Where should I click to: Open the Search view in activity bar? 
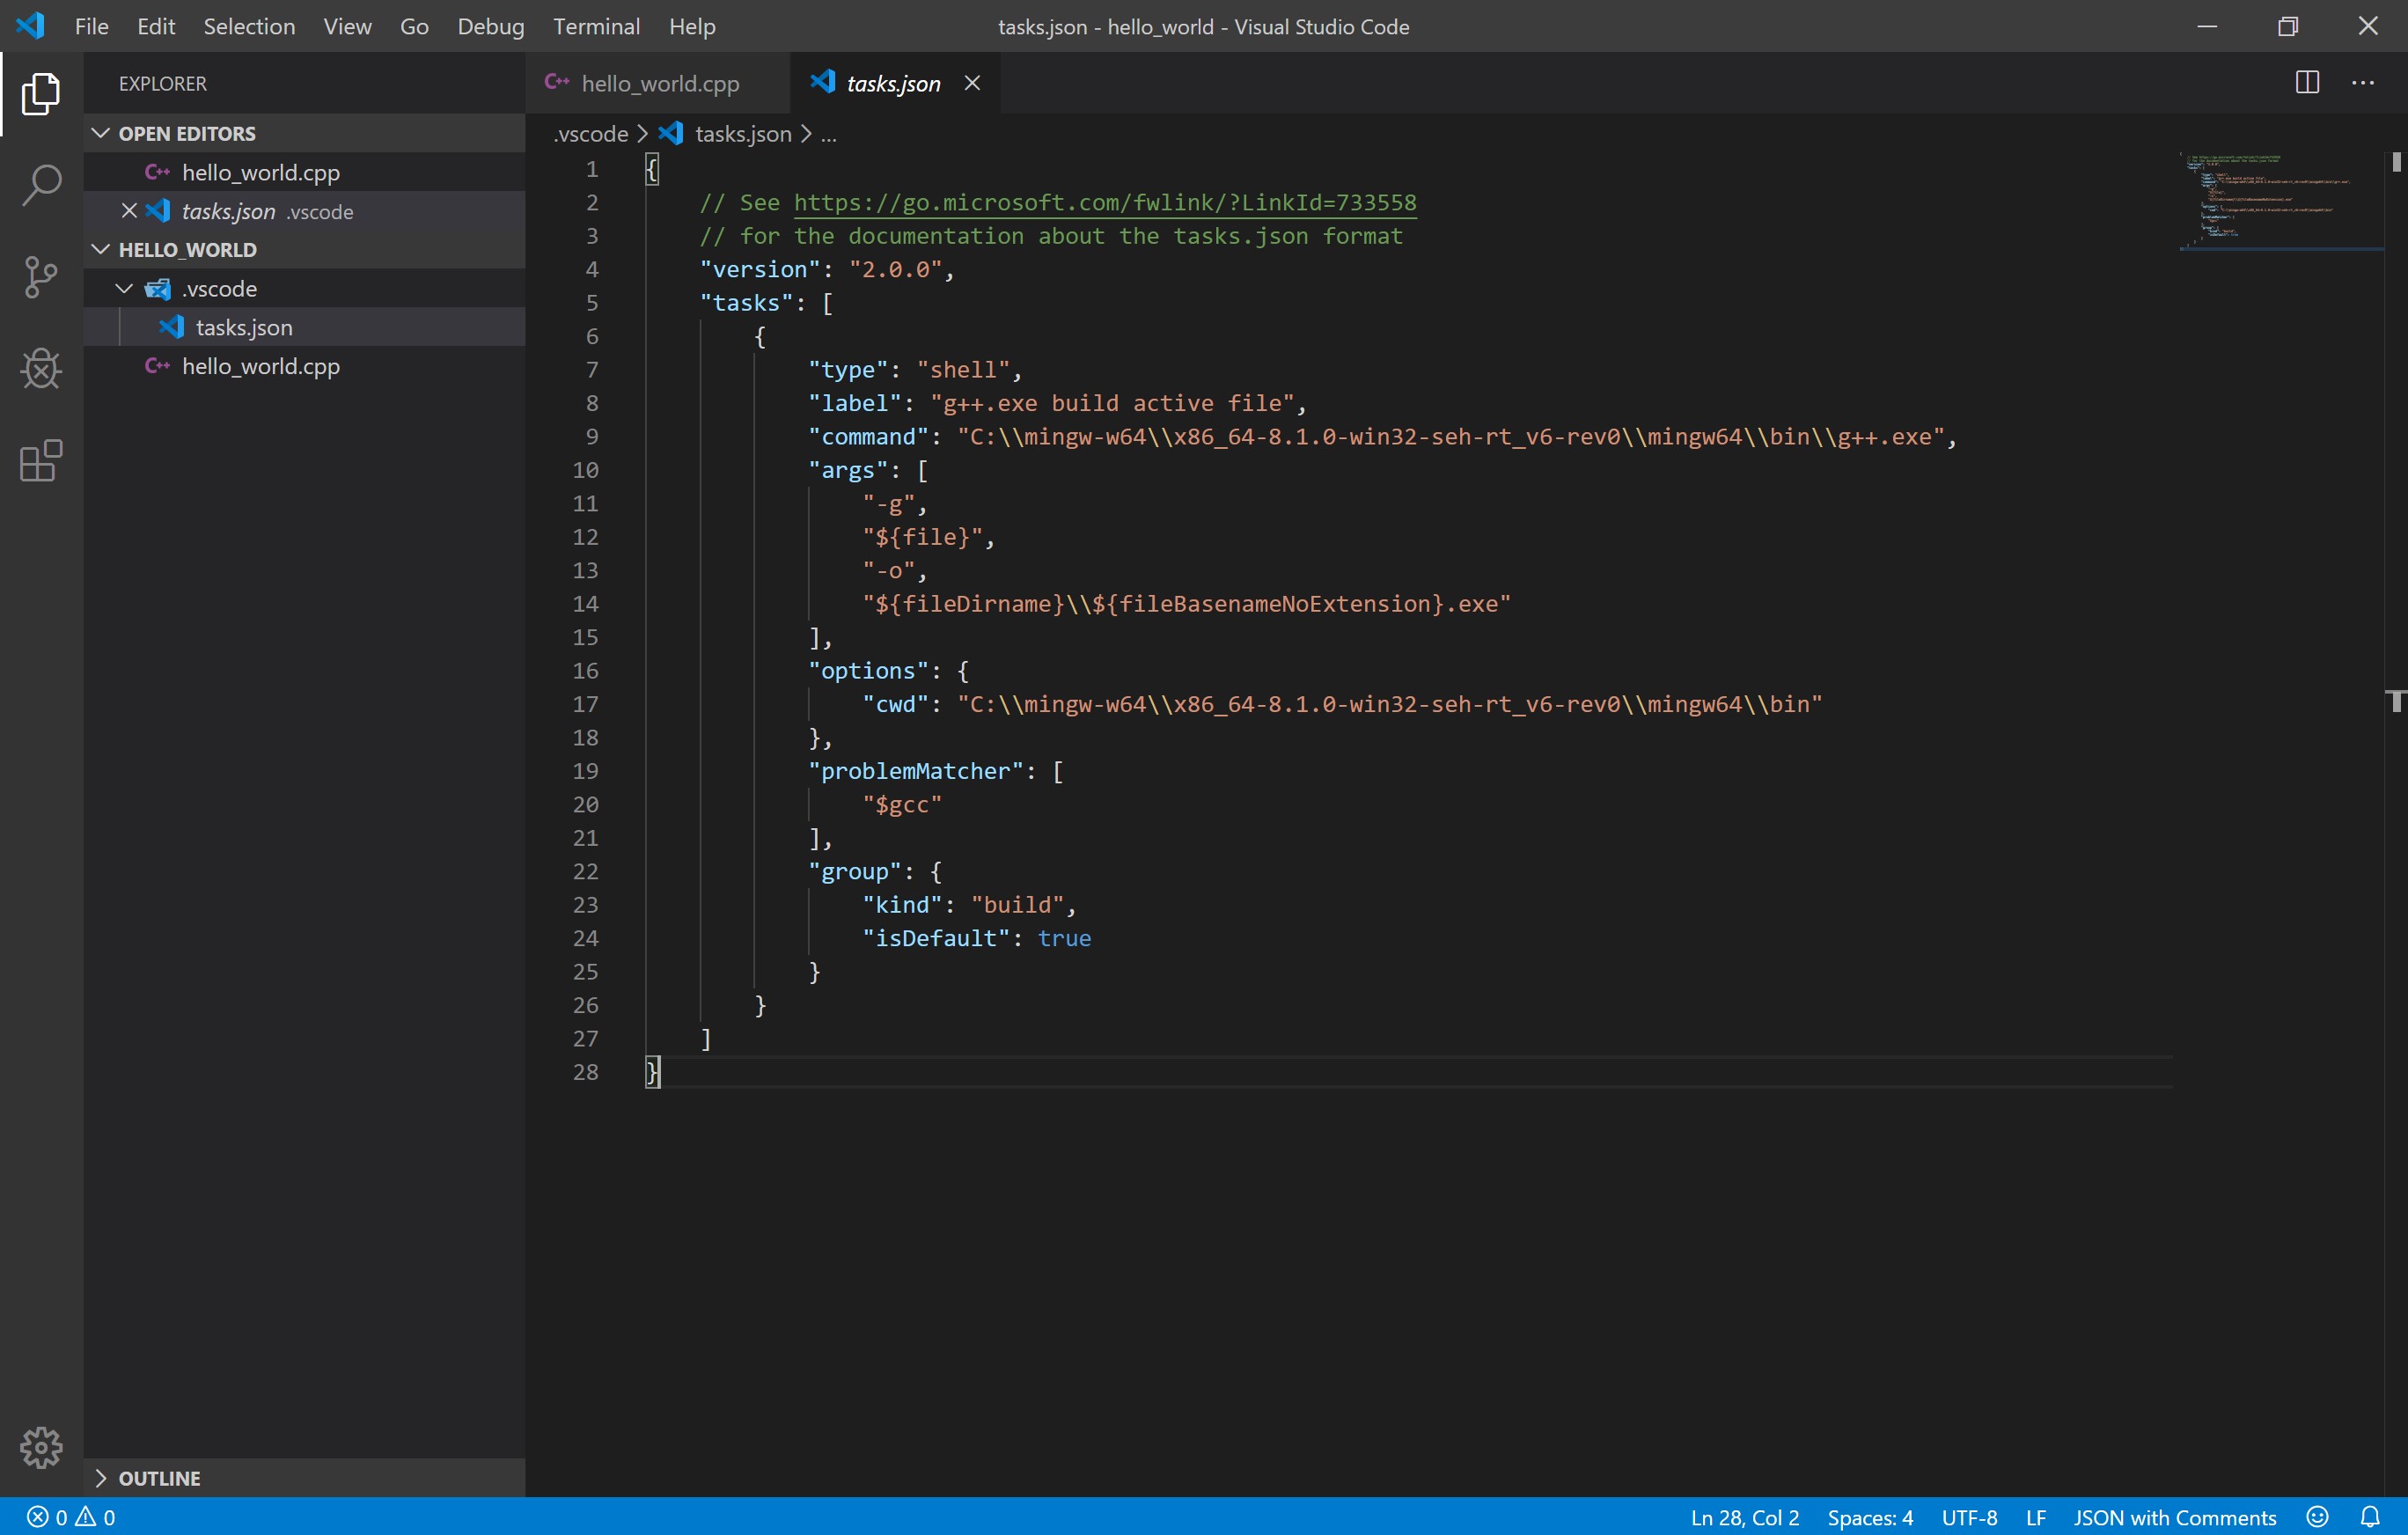point(41,185)
